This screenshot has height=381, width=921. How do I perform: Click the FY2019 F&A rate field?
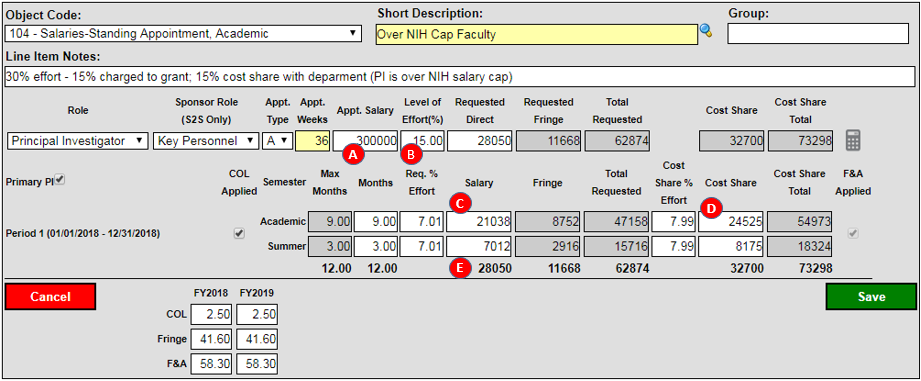click(257, 363)
